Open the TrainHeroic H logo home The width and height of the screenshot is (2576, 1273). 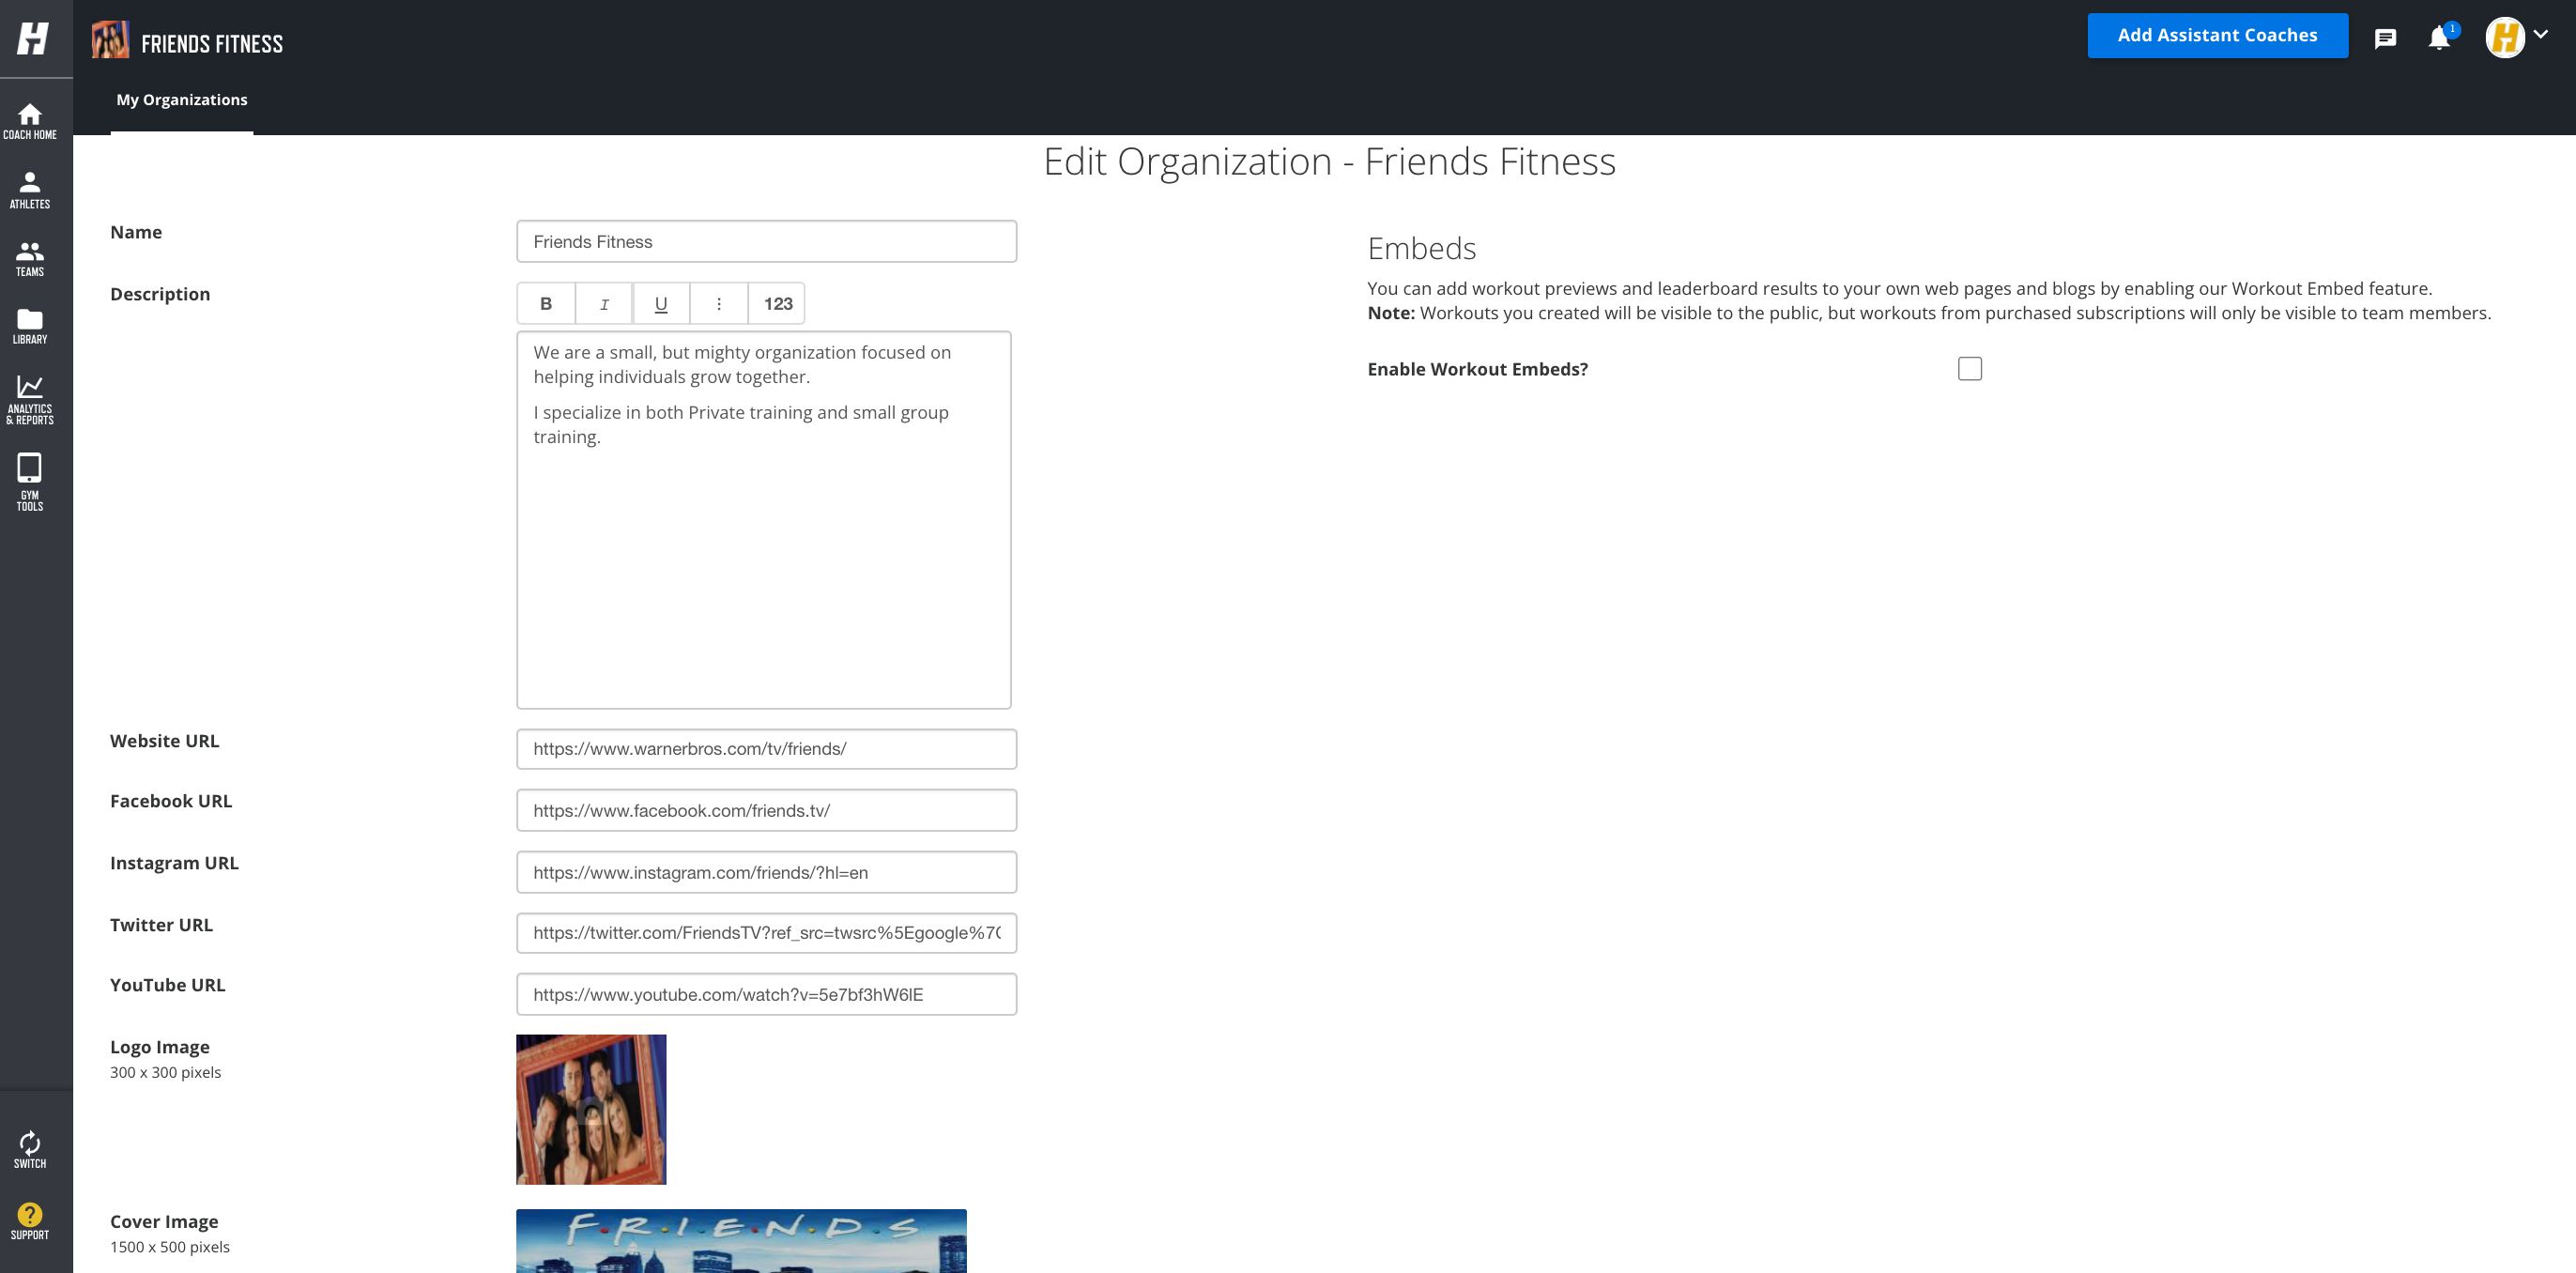click(33, 38)
